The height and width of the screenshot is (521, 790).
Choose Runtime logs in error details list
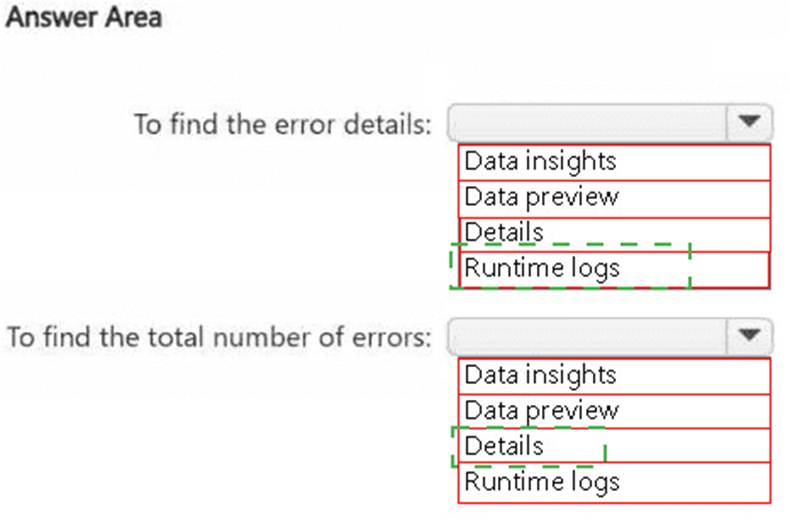(x=614, y=270)
